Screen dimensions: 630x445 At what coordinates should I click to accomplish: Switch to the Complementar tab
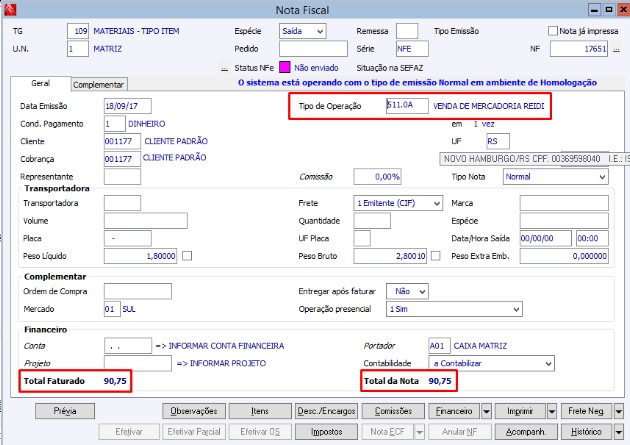tap(99, 85)
